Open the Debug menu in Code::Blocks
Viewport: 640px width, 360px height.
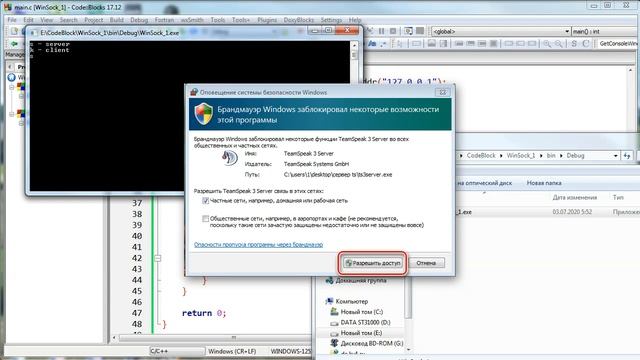point(139,20)
